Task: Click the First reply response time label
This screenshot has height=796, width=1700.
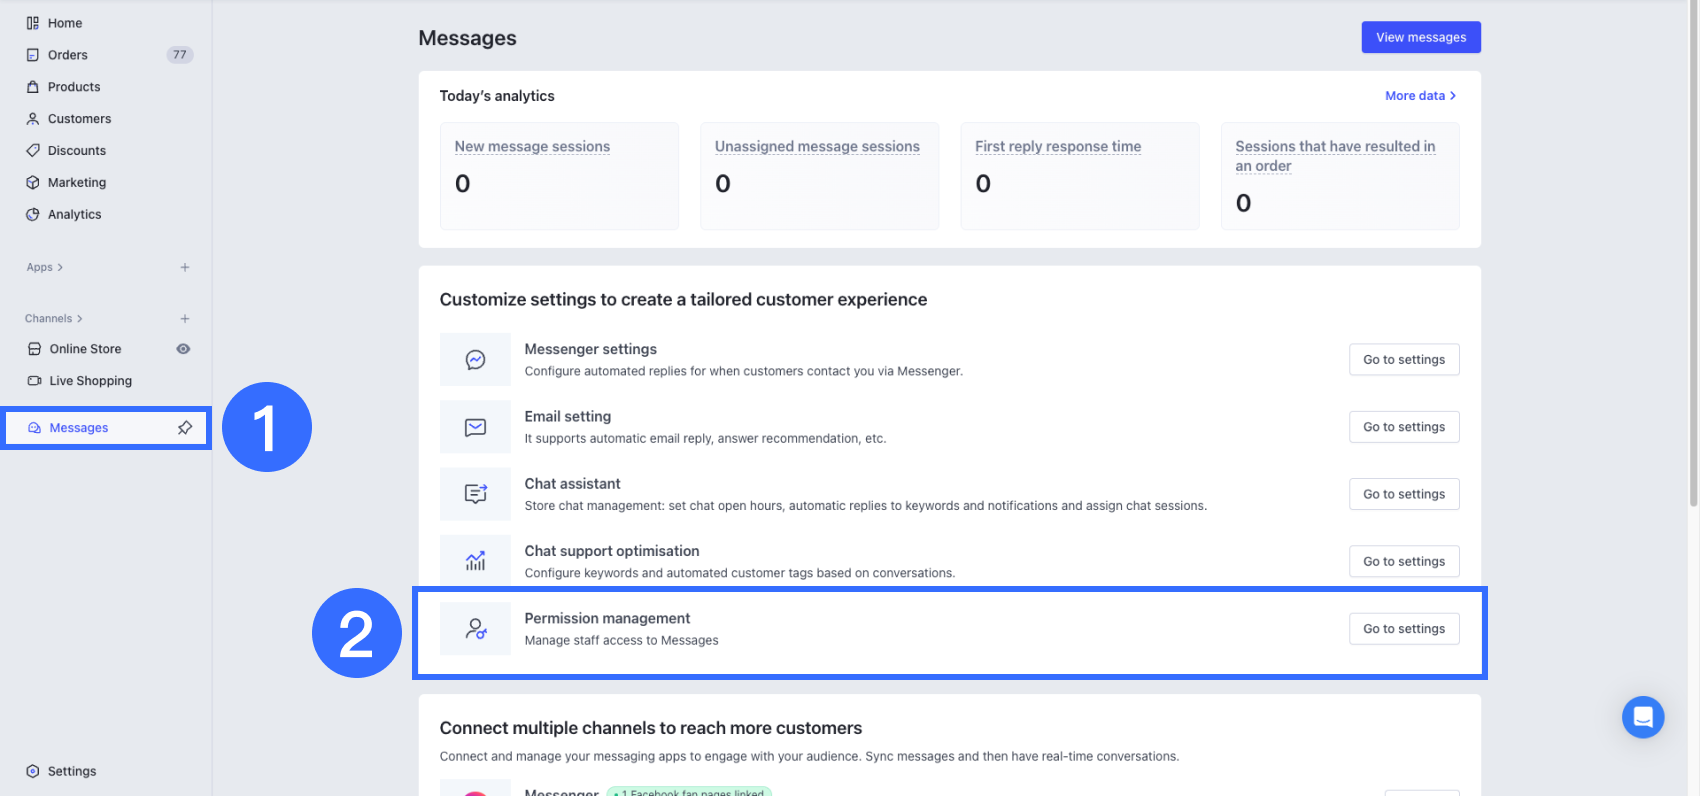Action: click(1058, 147)
